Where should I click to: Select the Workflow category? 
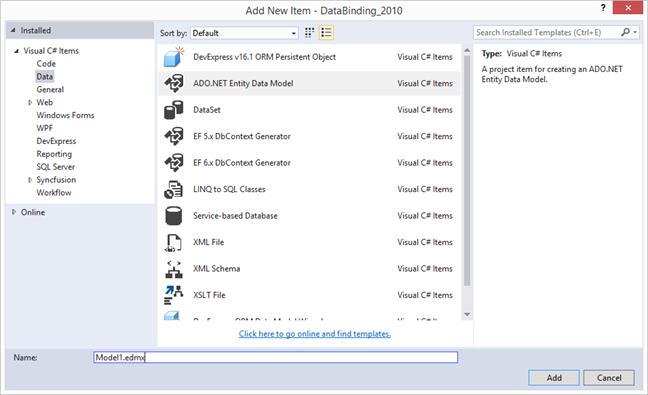tap(54, 193)
